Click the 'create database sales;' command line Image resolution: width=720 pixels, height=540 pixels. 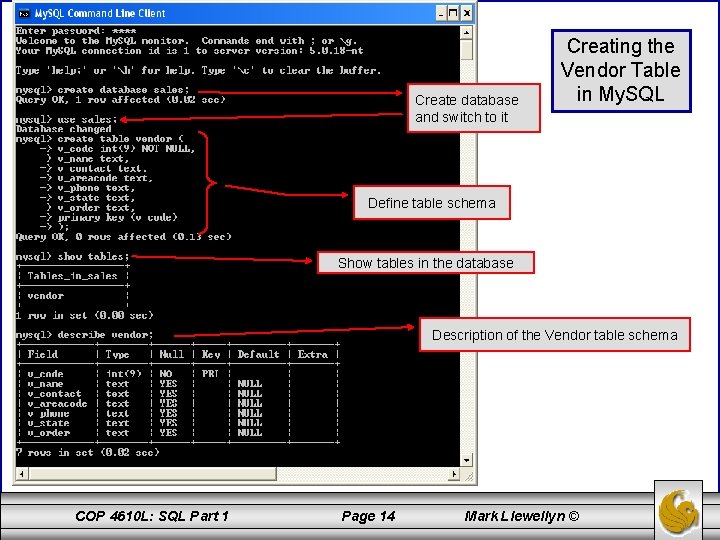[x=102, y=90]
